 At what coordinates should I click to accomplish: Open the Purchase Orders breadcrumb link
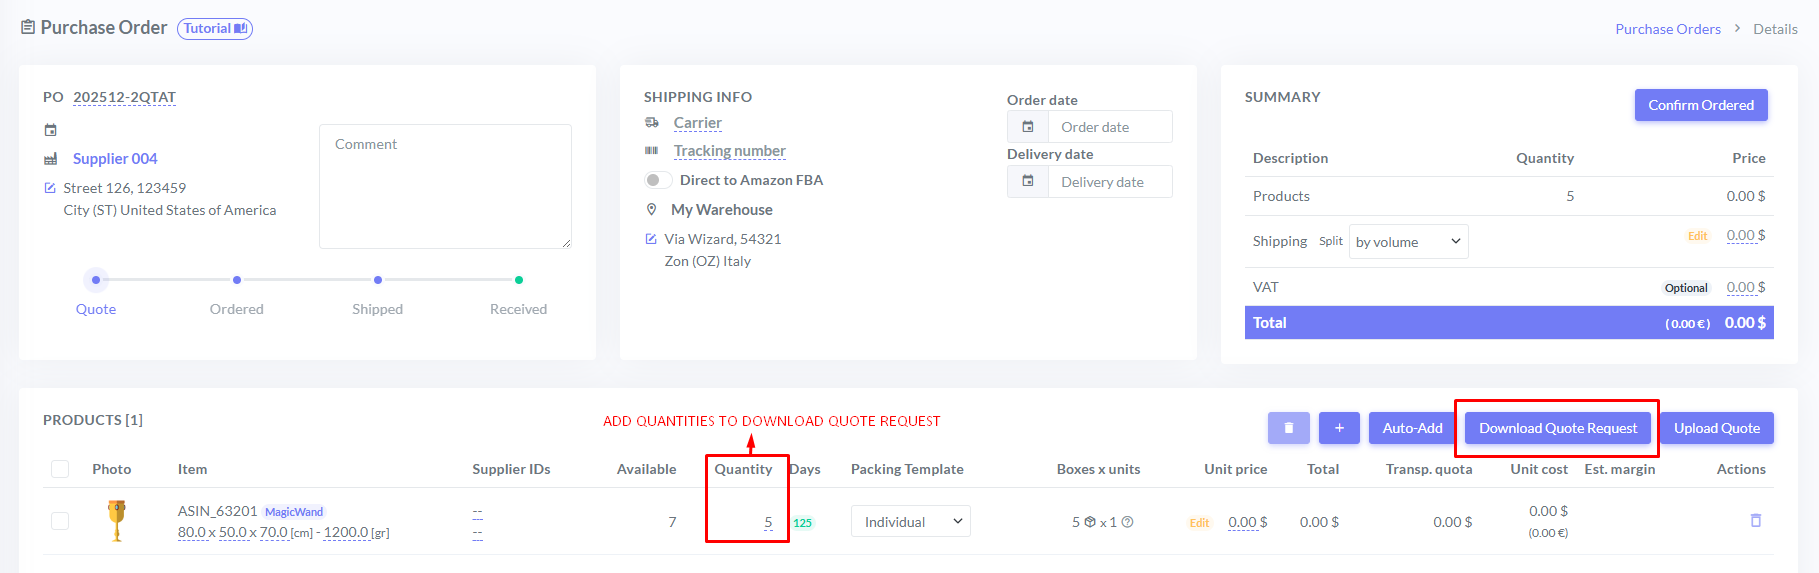pyautogui.click(x=1667, y=29)
